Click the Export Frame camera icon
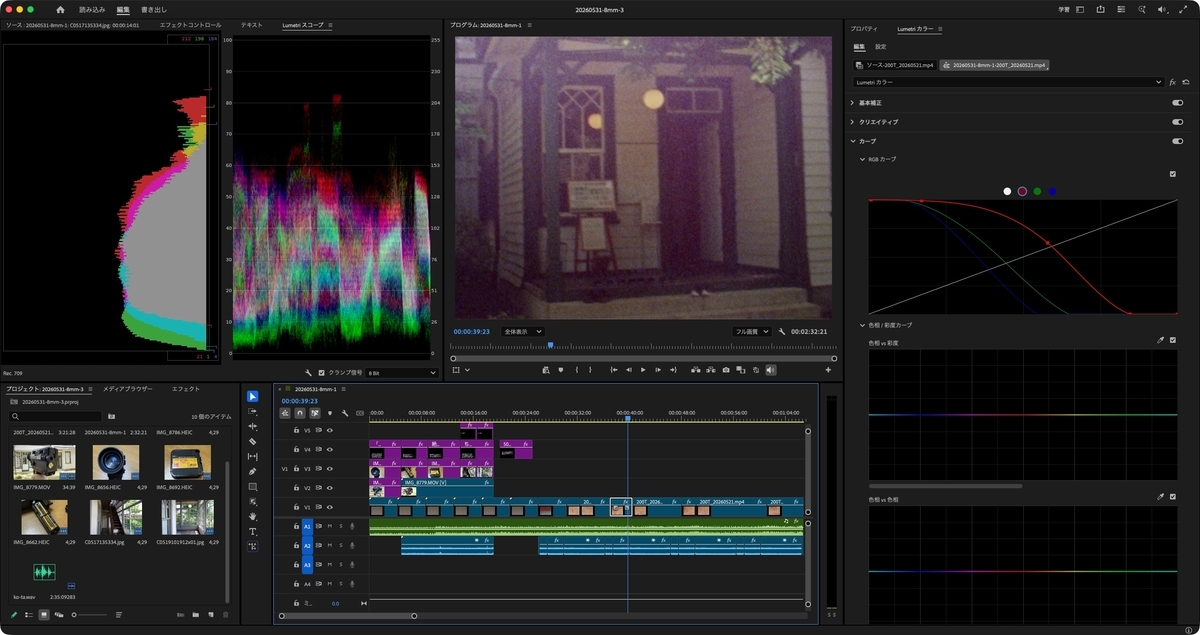 pos(726,369)
